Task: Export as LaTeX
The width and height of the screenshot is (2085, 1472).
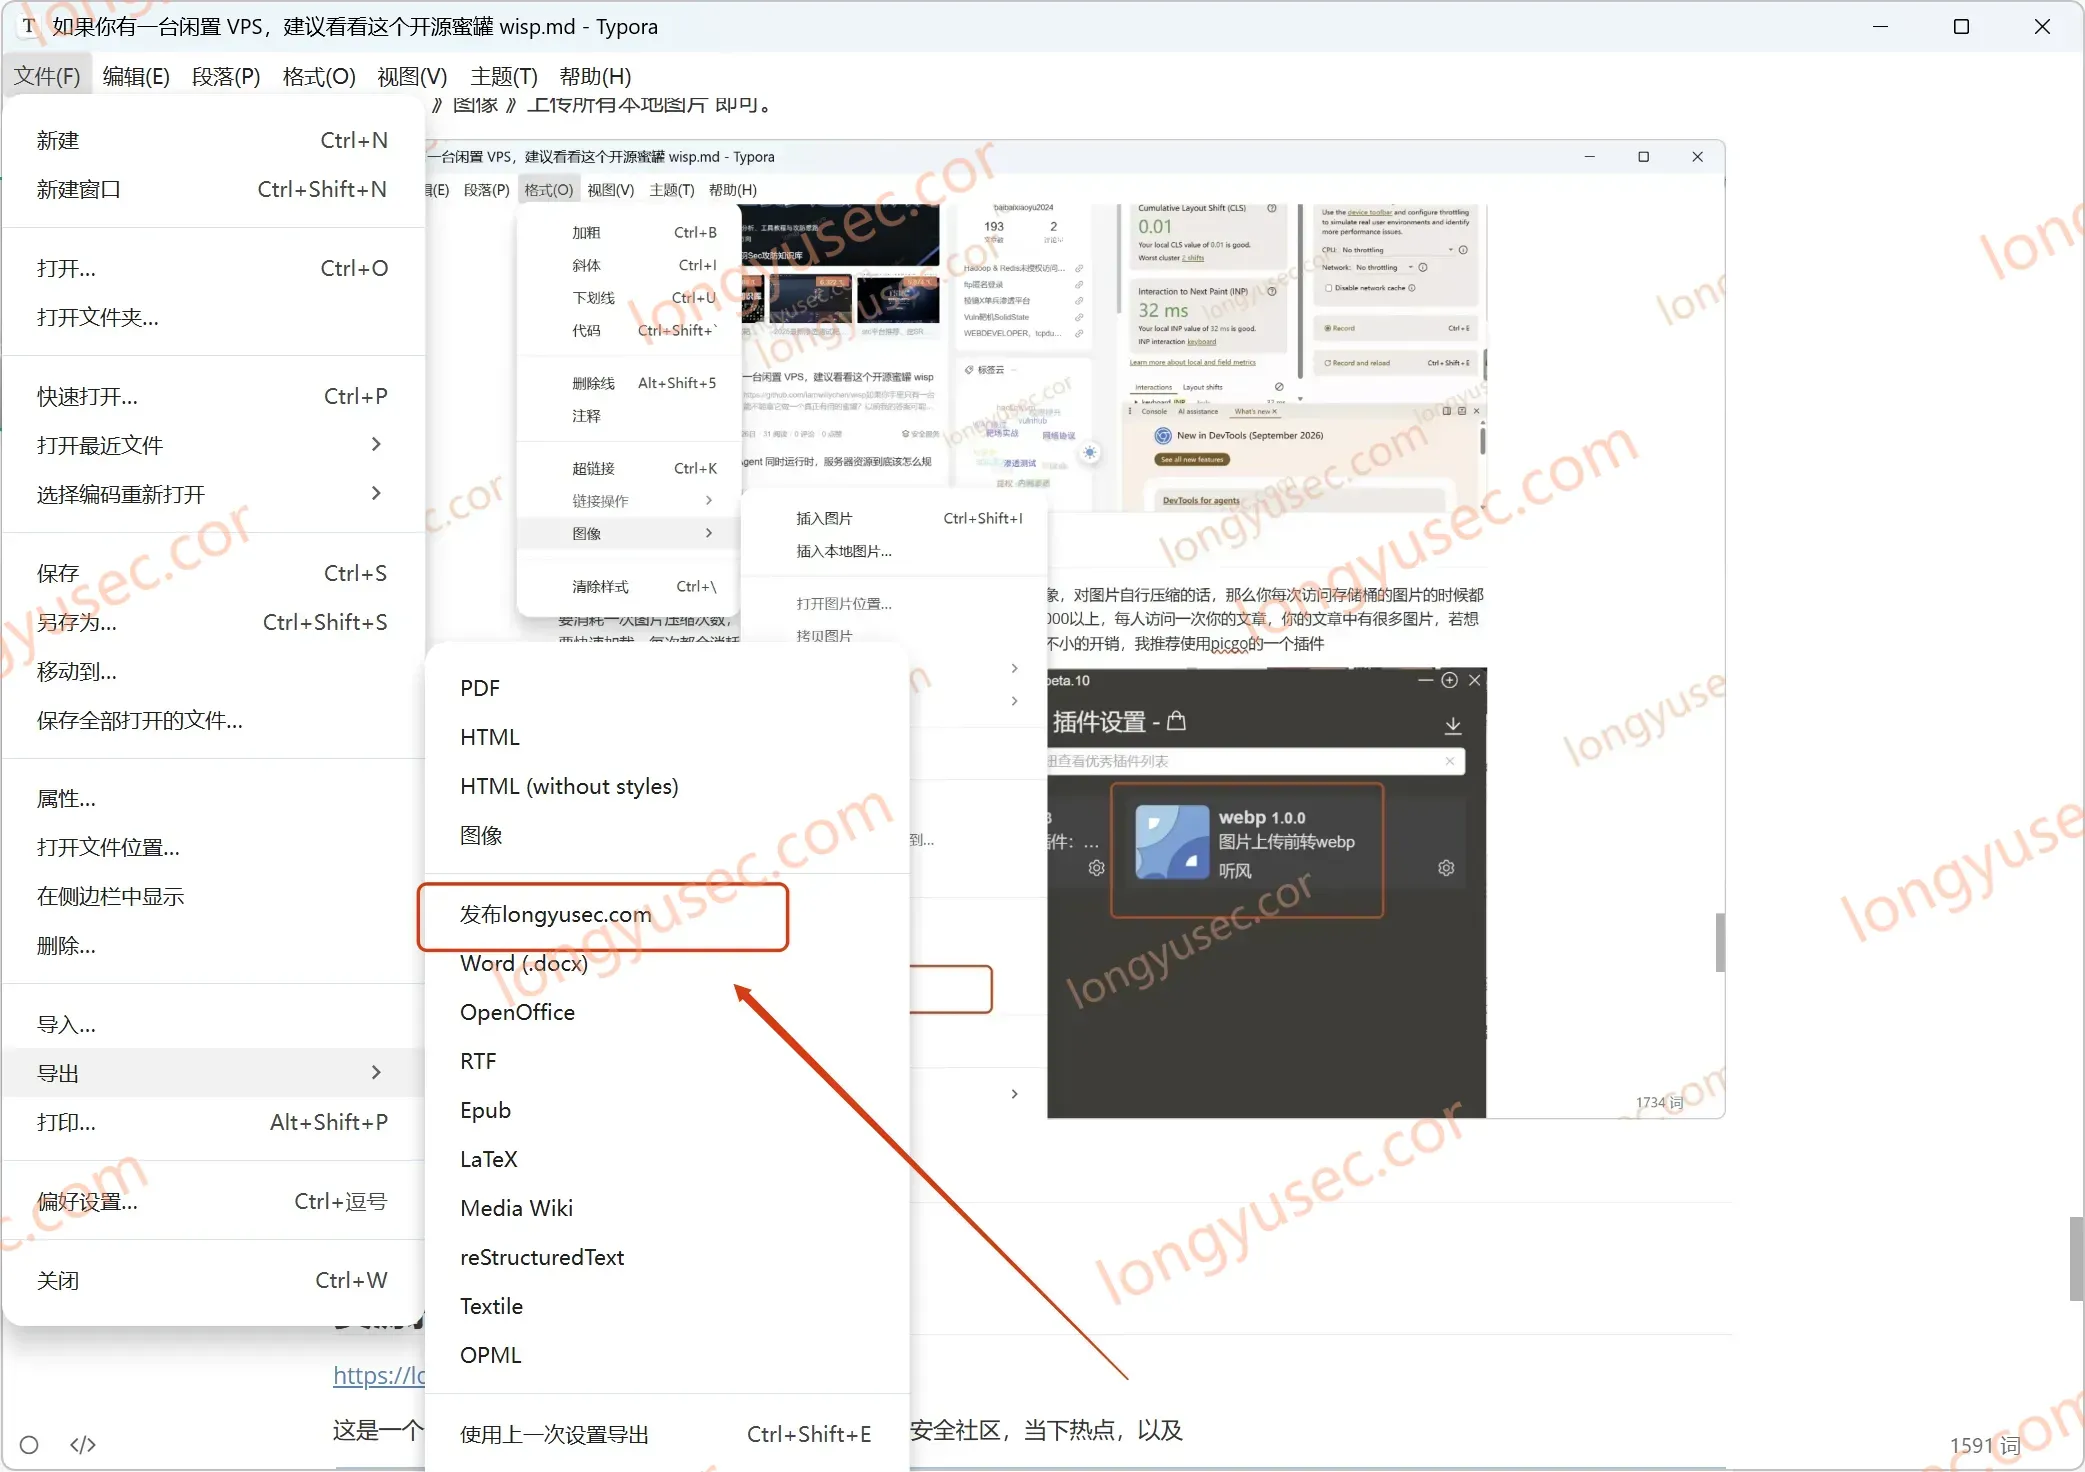Action: coord(667,1159)
